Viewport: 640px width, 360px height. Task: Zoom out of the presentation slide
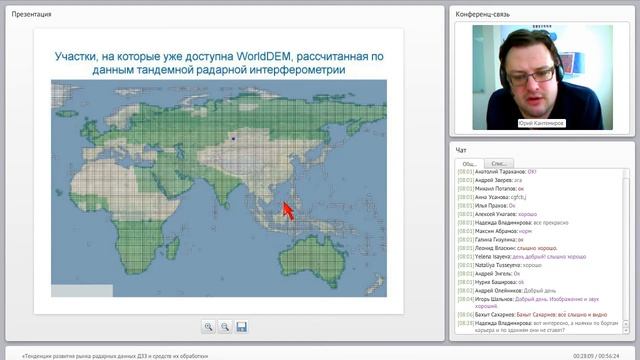tap(225, 327)
